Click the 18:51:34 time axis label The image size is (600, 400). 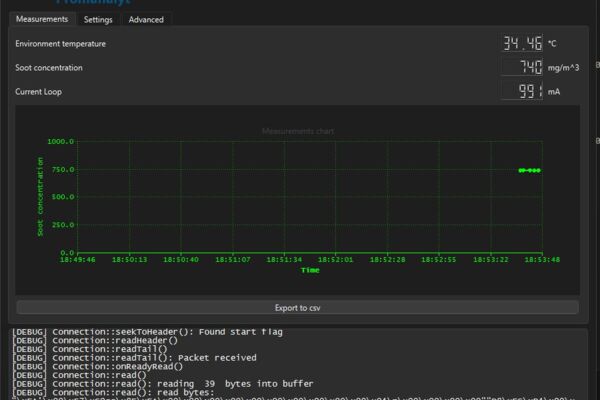(x=284, y=260)
